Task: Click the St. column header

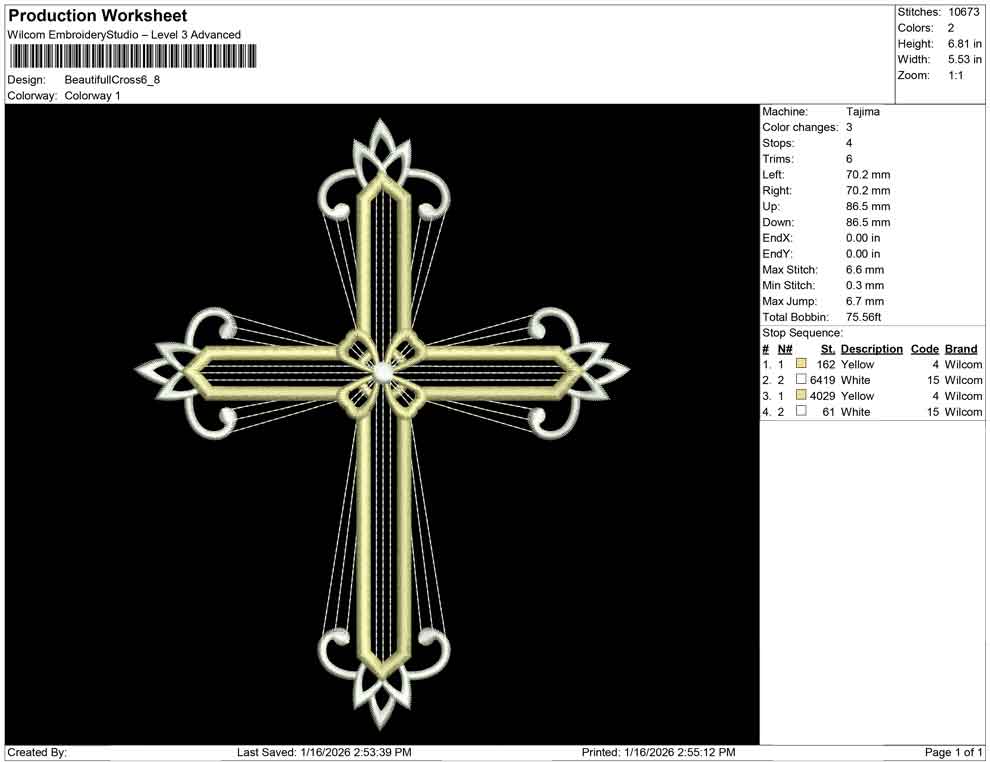Action: (x=826, y=348)
